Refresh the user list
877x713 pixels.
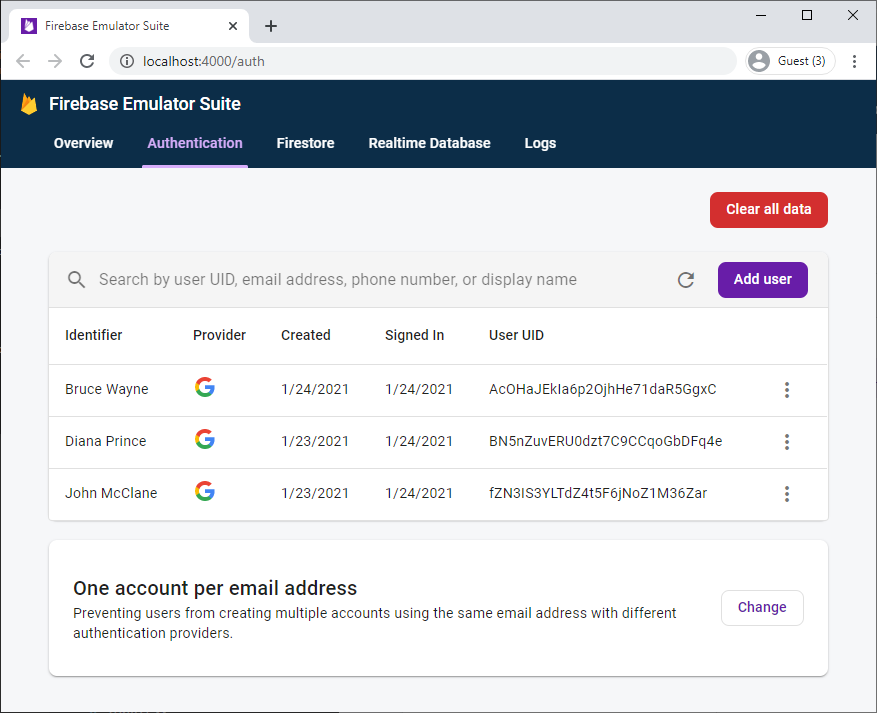click(686, 280)
